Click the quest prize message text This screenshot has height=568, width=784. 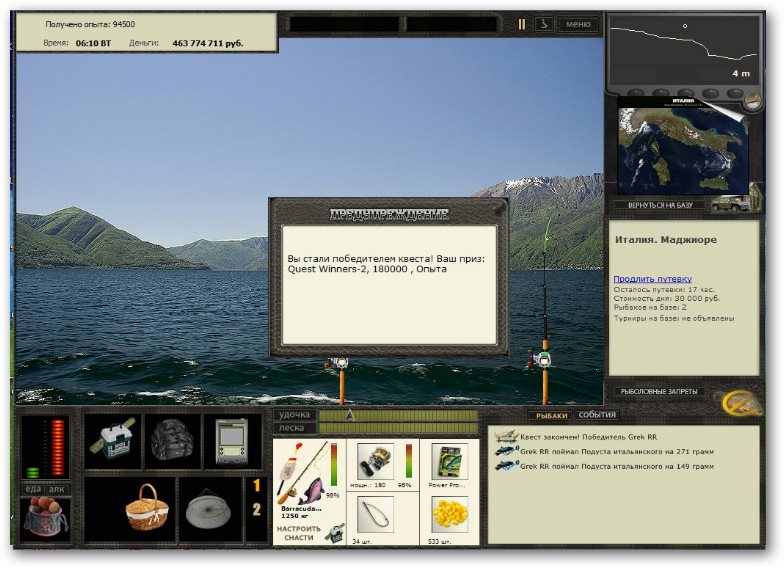tap(386, 264)
